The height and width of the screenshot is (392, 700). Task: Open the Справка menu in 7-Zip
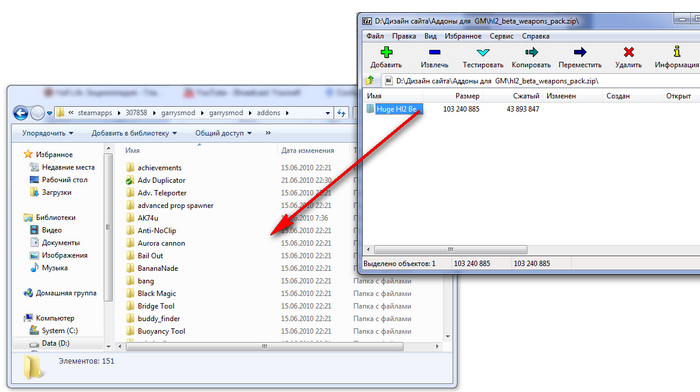(535, 36)
